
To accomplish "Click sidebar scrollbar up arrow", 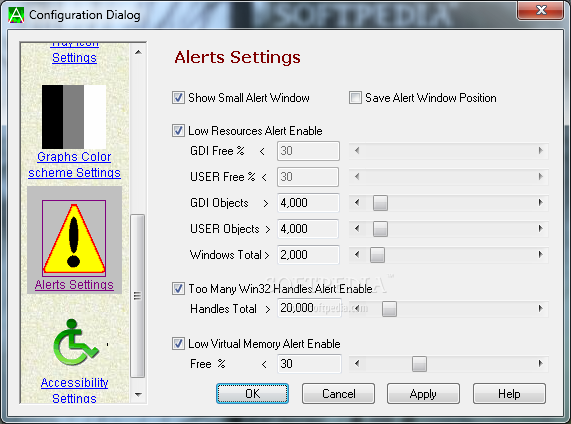I will point(138,52).
